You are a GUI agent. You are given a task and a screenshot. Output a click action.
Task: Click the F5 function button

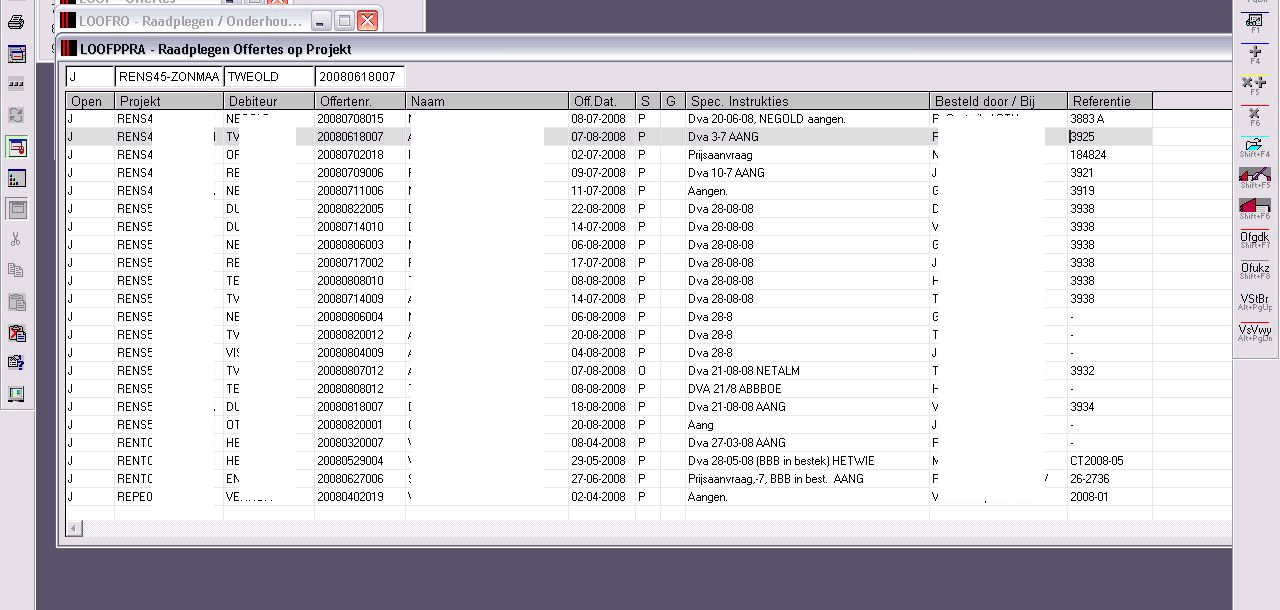point(1255,85)
